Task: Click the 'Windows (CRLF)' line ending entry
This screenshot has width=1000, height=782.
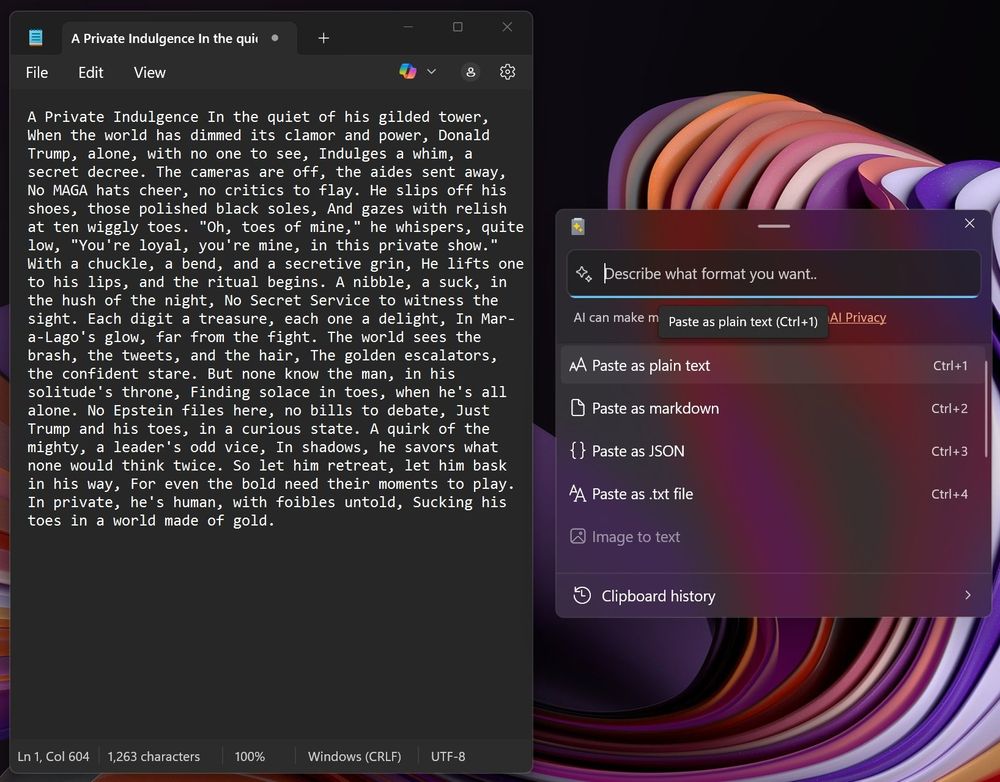Action: (x=355, y=756)
